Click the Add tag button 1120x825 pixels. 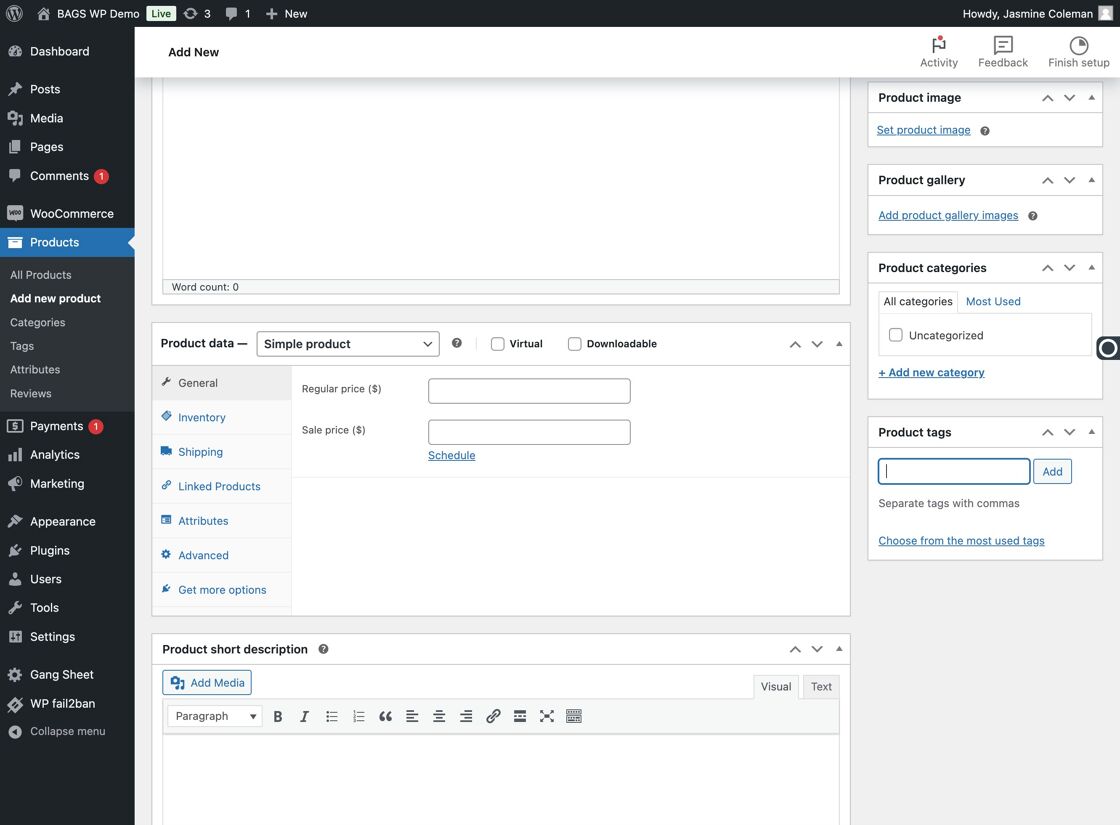point(1052,471)
